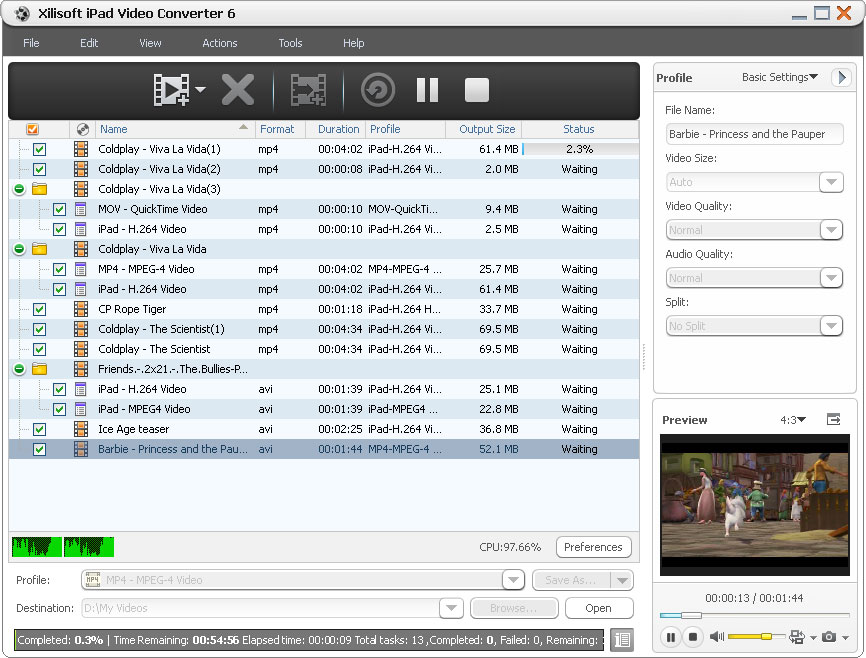Image resolution: width=866 pixels, height=658 pixels.
Task: Open the Tools menu
Action: click(x=290, y=43)
